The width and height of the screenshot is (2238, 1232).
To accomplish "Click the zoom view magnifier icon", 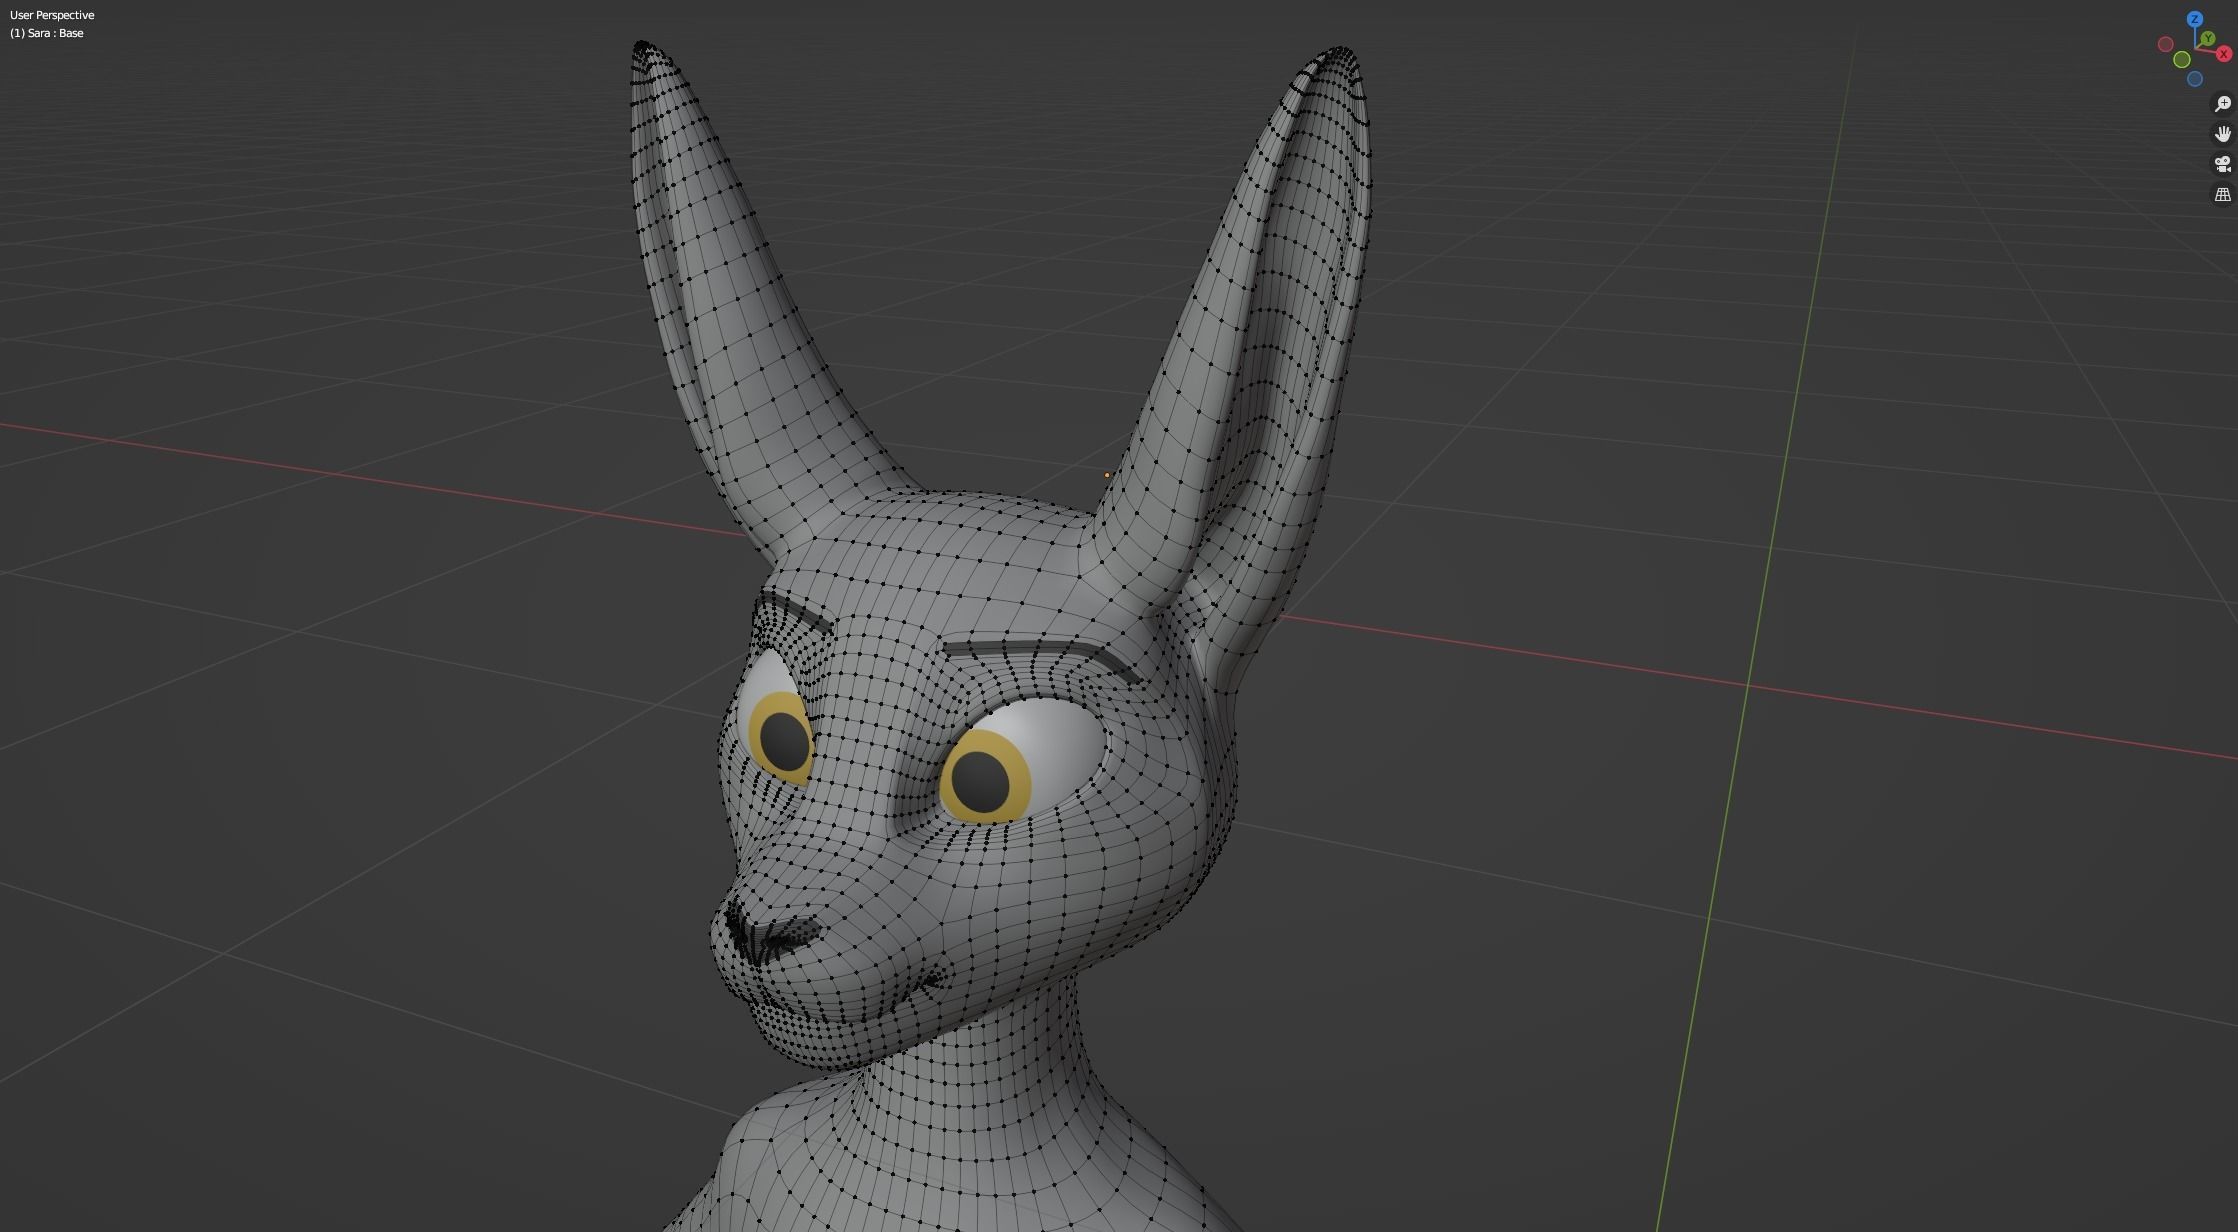I will 2222,104.
